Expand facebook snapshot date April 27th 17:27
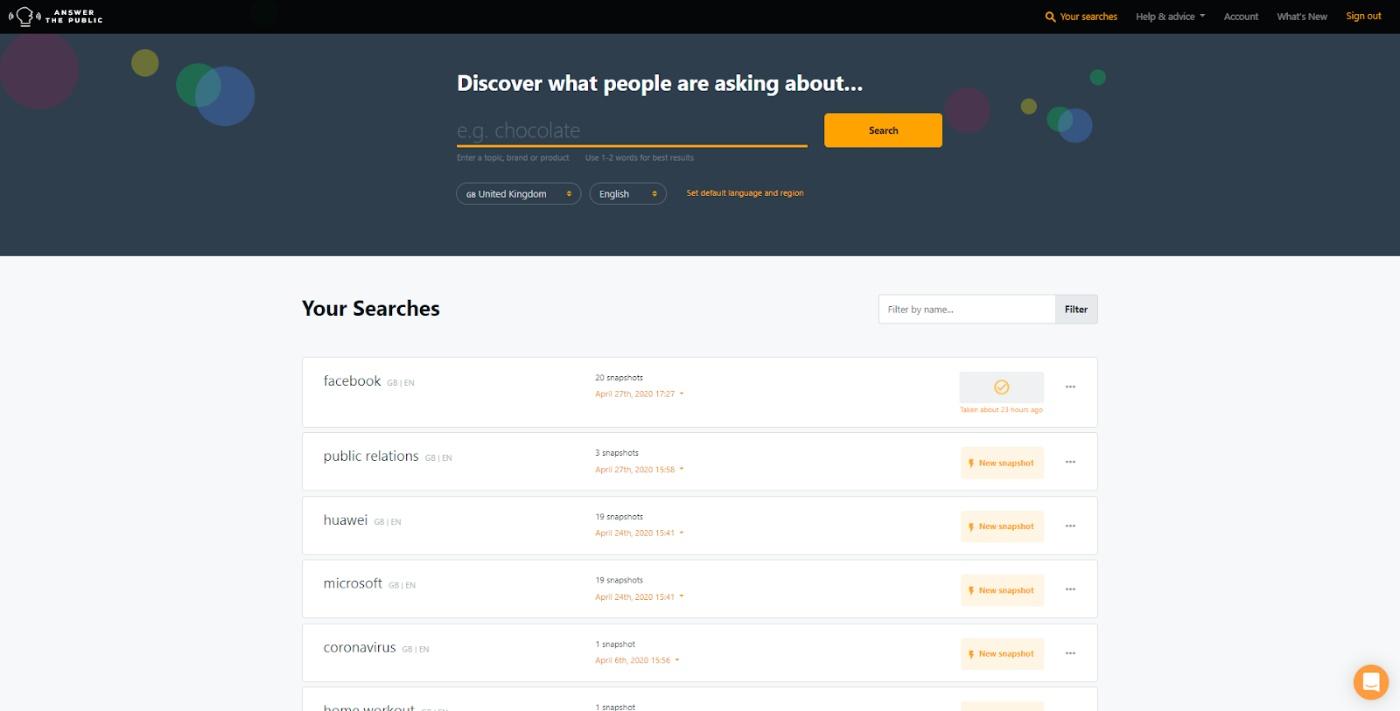 pyautogui.click(x=640, y=394)
